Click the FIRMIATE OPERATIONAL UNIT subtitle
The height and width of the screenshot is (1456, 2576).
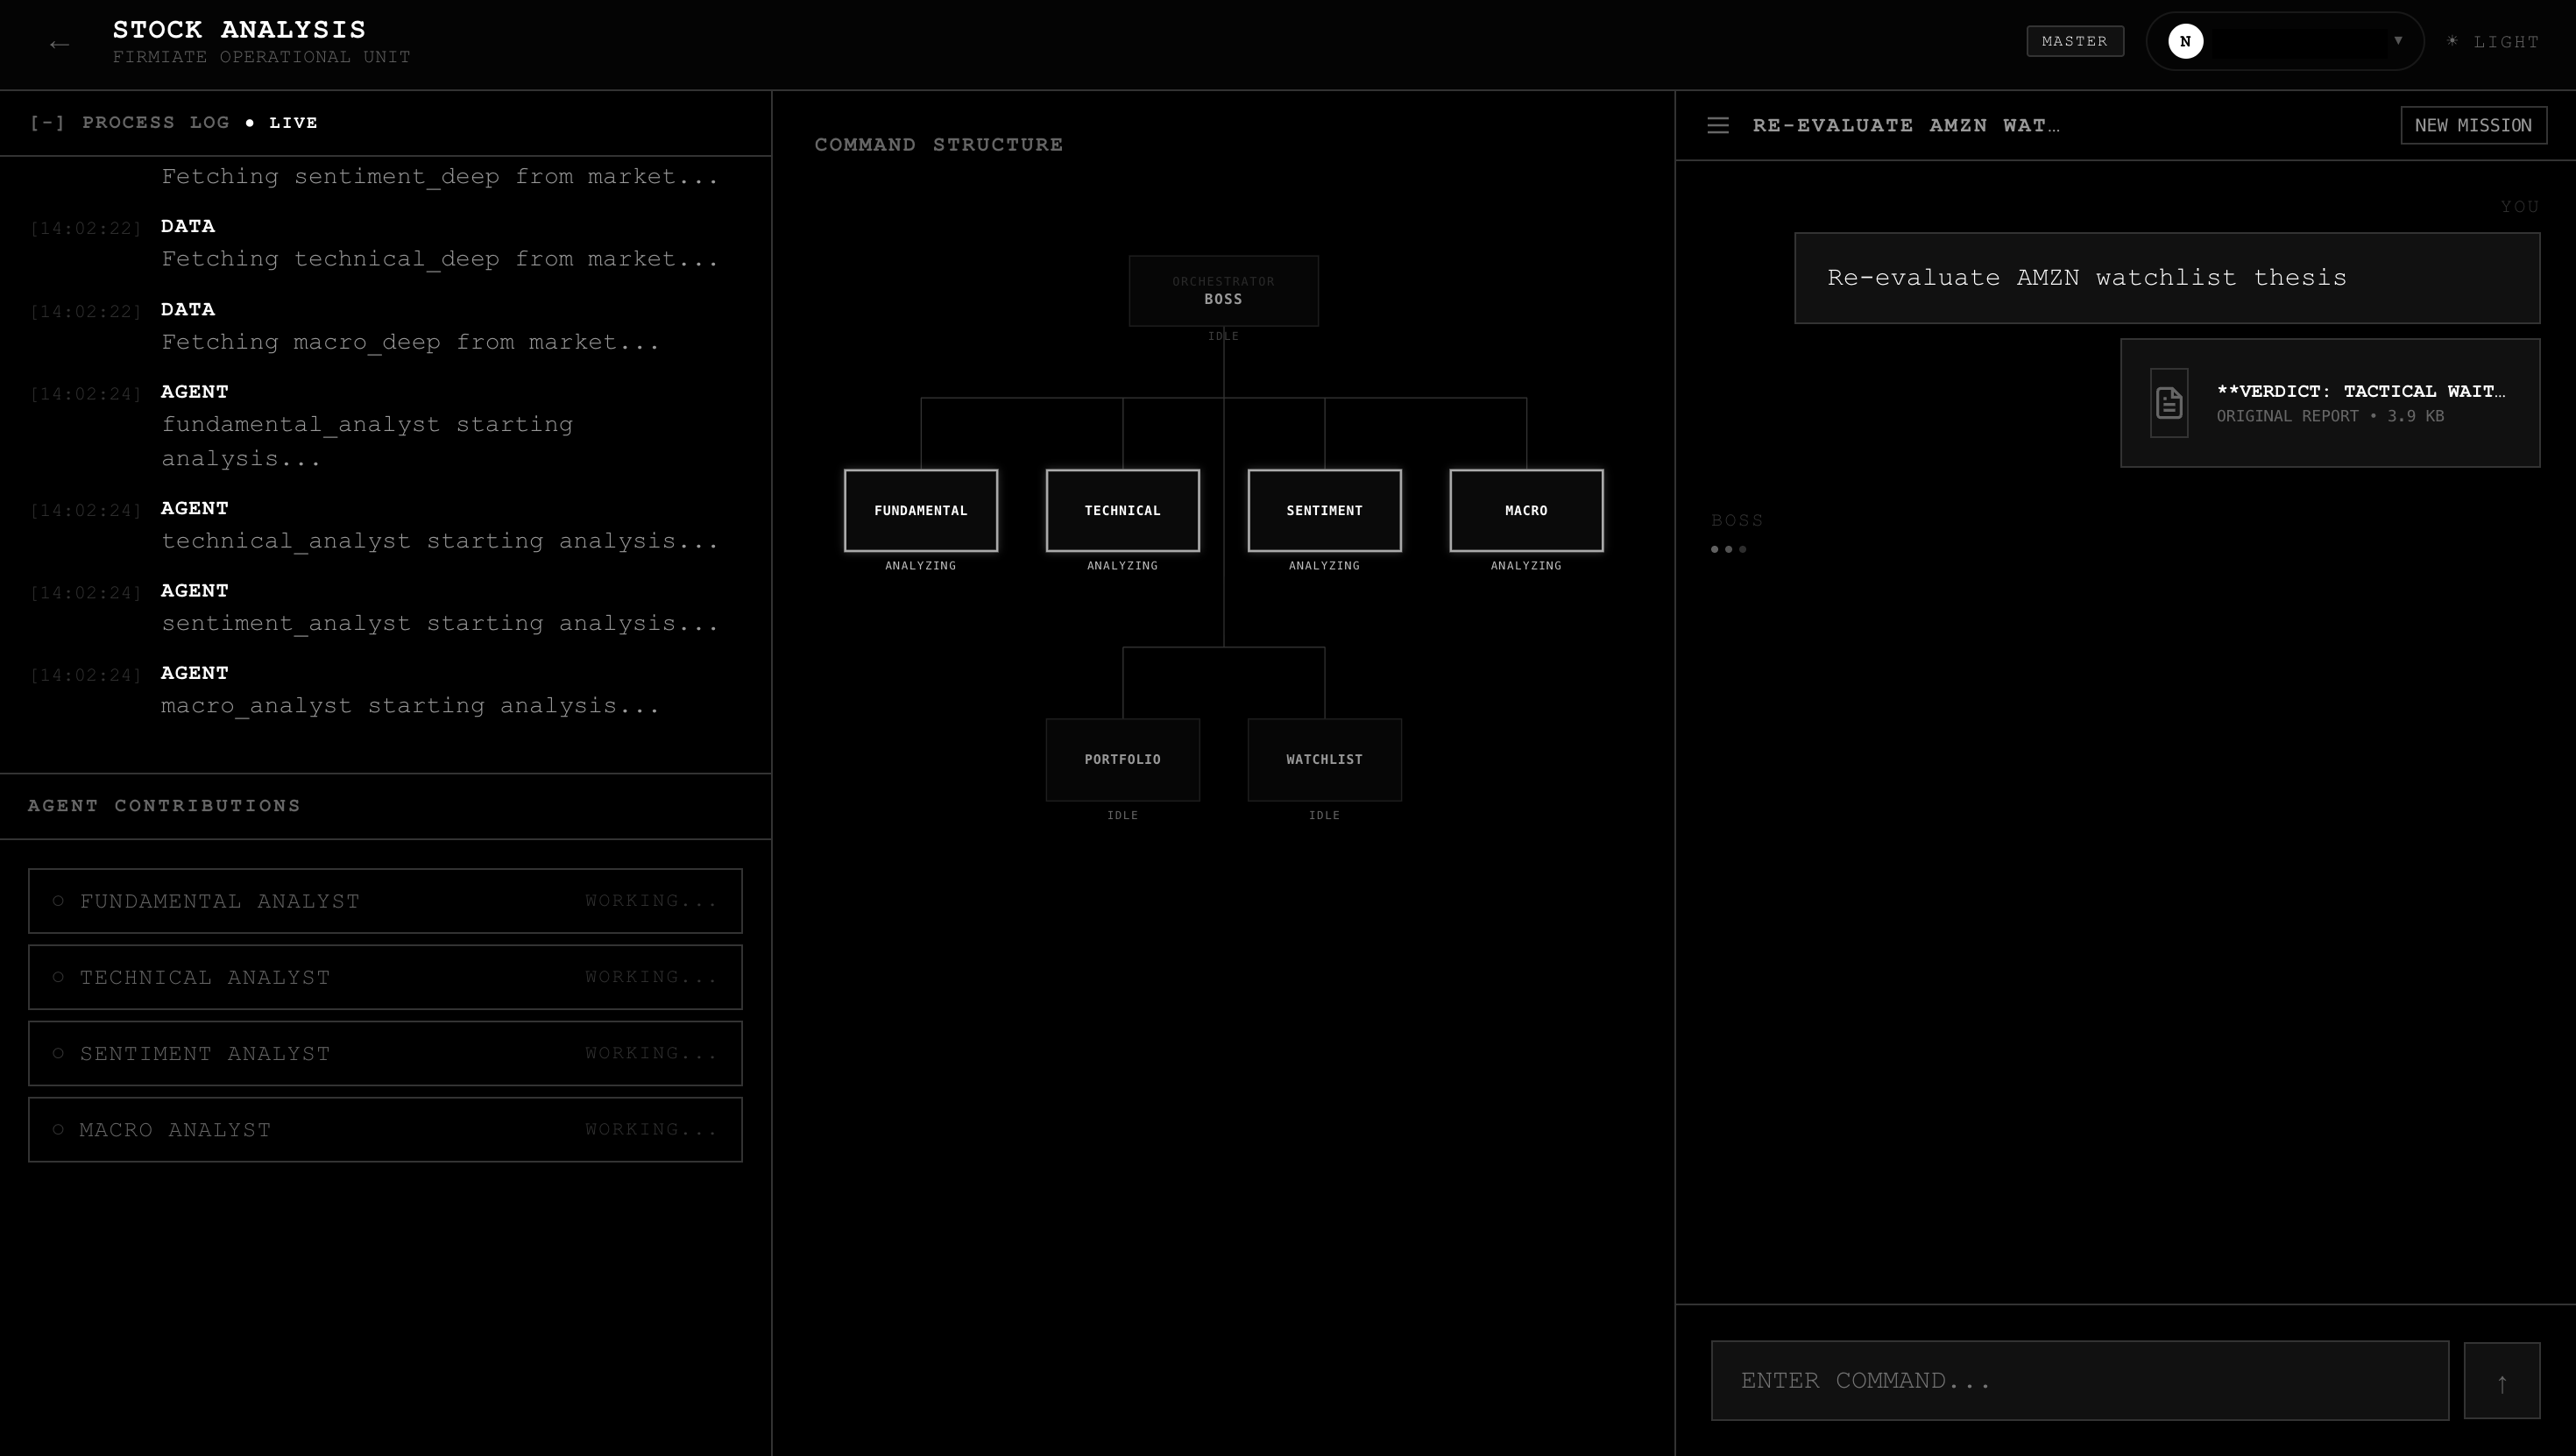point(261,57)
